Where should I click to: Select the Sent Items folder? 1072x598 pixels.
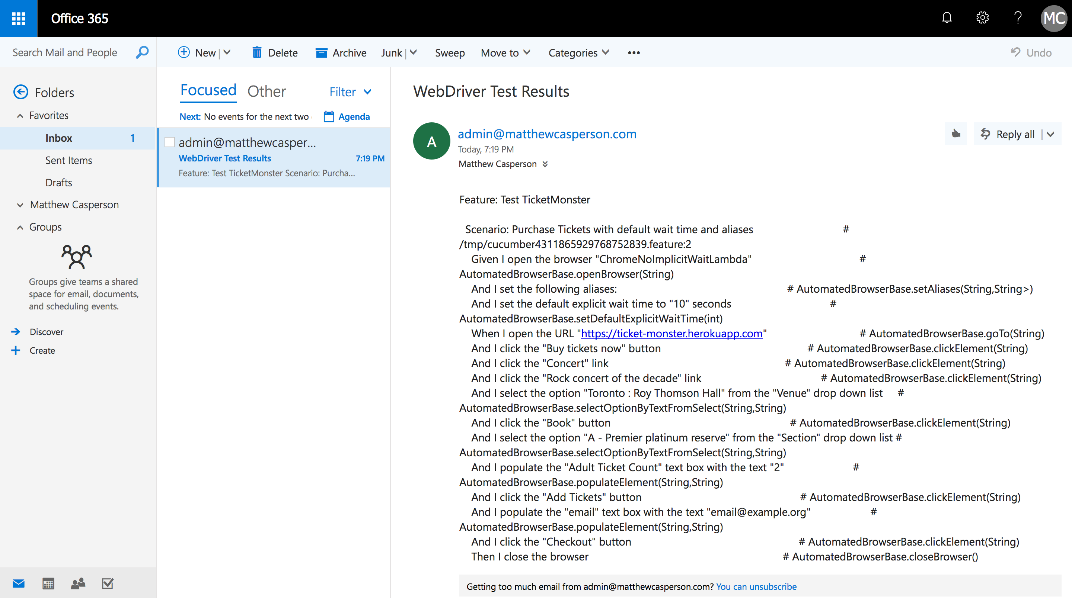coord(68,160)
